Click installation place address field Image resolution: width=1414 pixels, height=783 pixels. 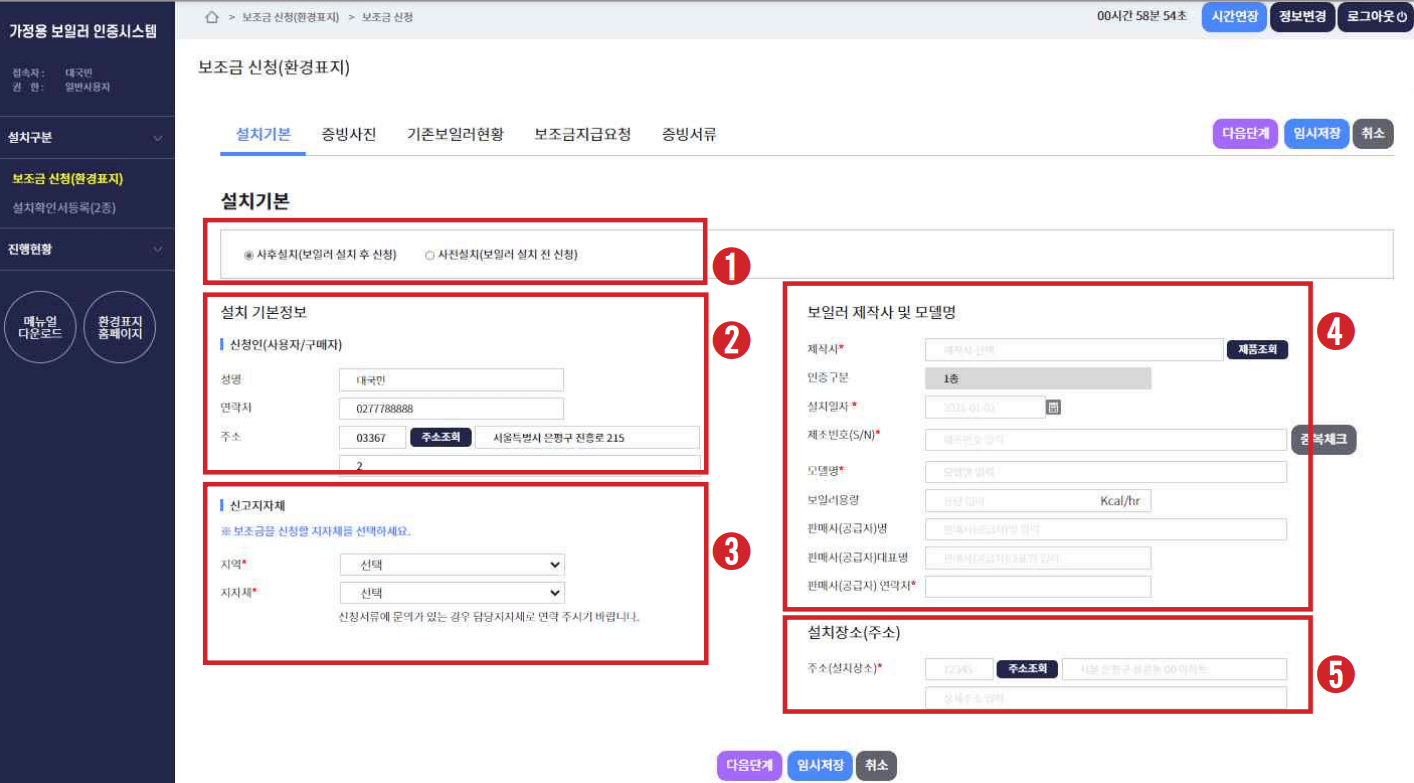coord(1174,669)
